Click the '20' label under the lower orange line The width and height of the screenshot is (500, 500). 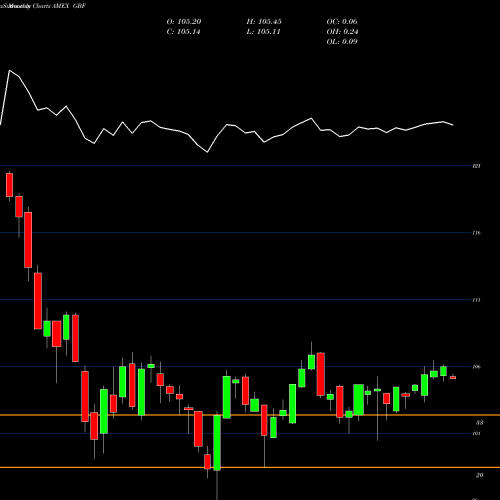[x=479, y=475]
